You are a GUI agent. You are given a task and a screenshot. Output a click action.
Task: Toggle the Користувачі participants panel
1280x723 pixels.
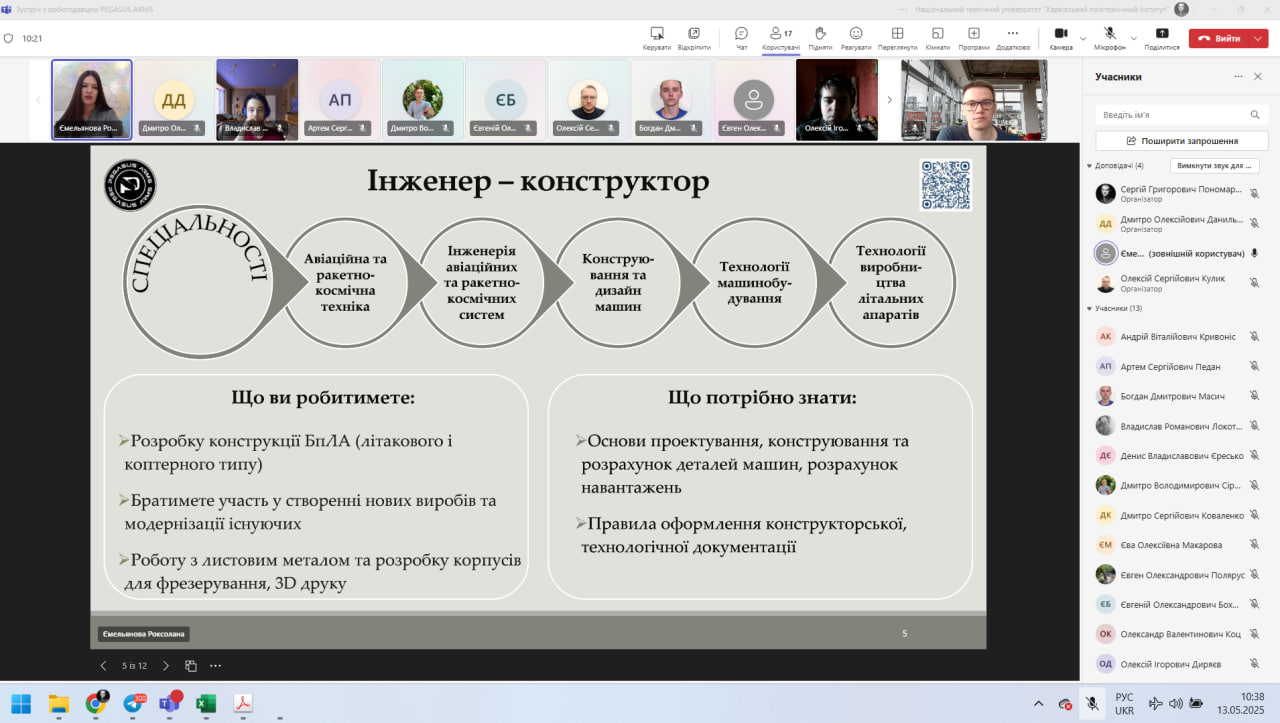coord(781,38)
